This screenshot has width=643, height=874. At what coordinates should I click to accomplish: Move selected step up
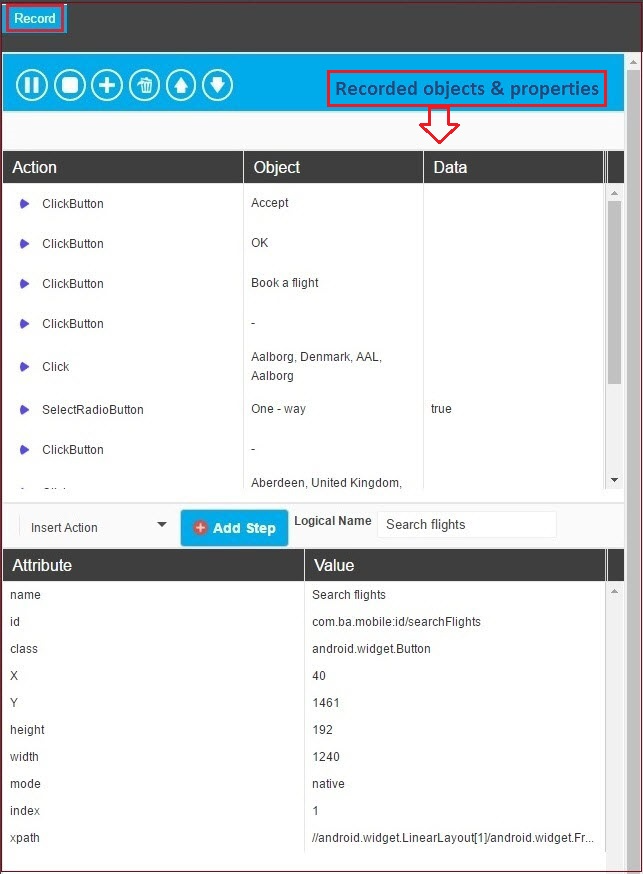pos(181,85)
